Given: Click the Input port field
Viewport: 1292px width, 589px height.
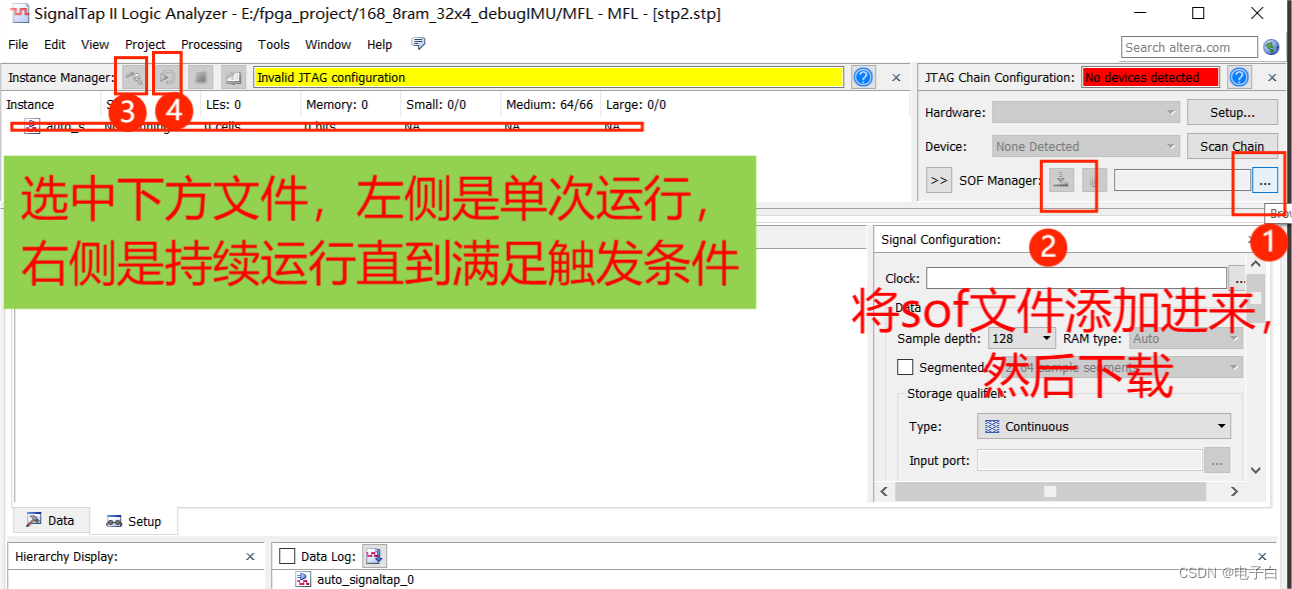Looking at the screenshot, I should [1089, 460].
